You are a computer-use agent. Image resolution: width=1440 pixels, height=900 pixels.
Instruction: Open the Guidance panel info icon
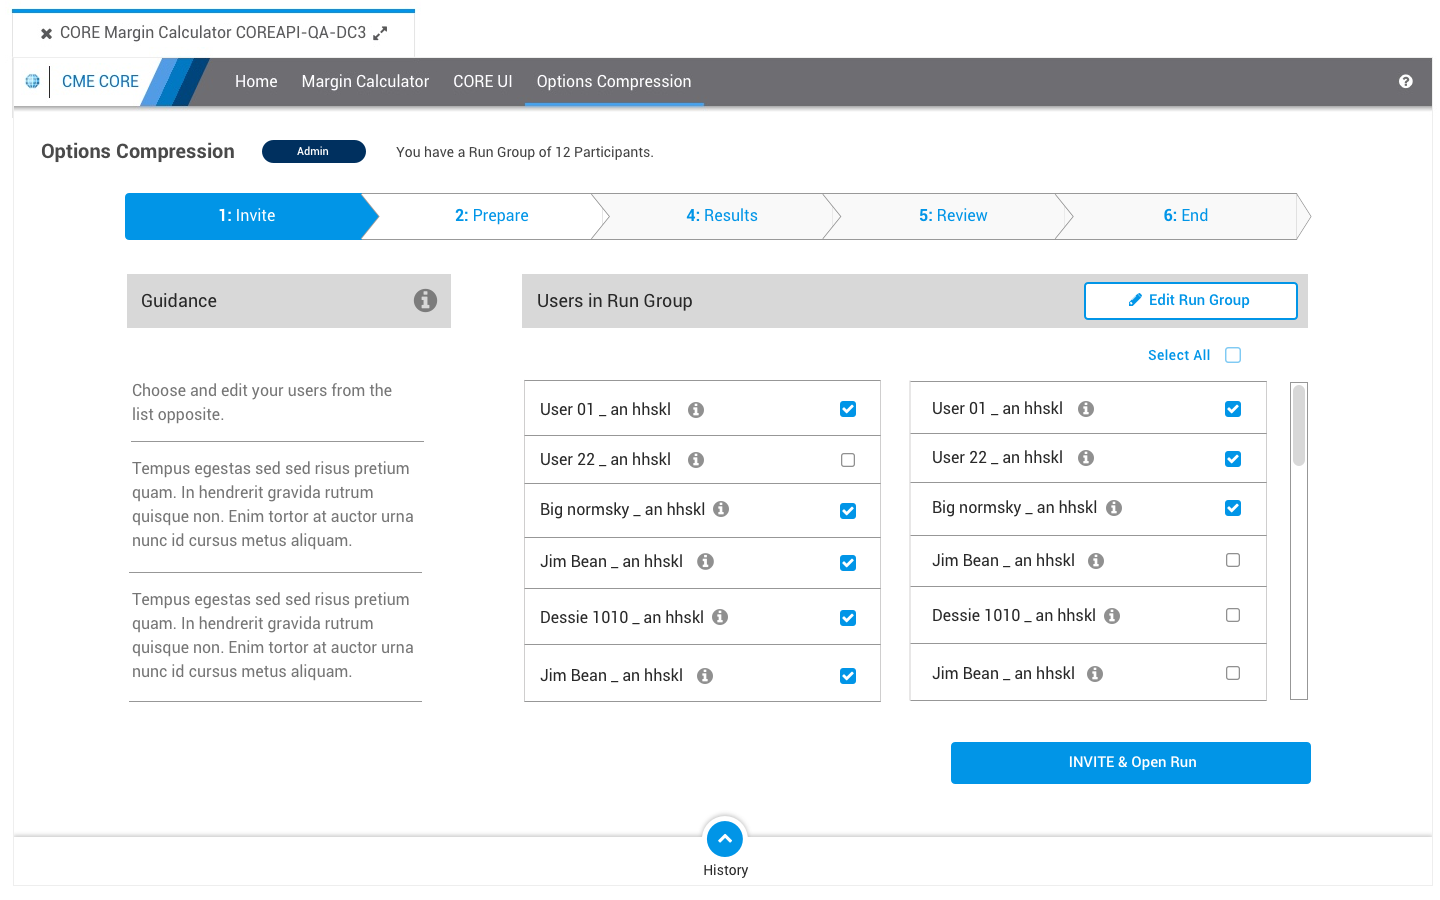(x=425, y=300)
